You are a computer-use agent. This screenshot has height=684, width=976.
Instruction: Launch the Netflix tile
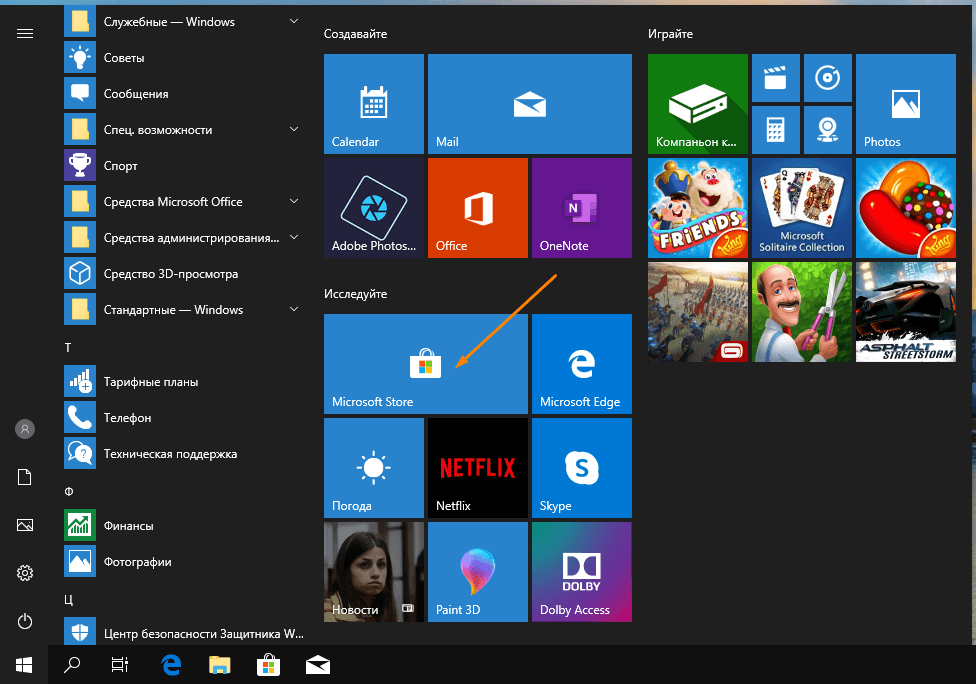click(477, 468)
